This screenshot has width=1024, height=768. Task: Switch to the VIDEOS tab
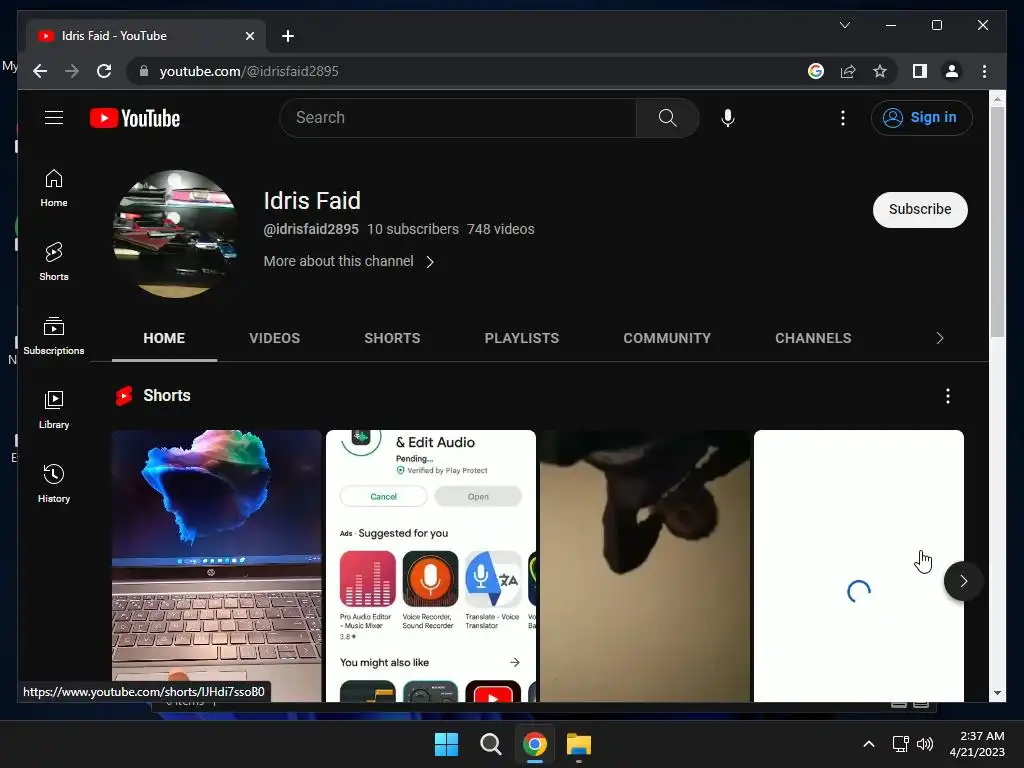274,338
